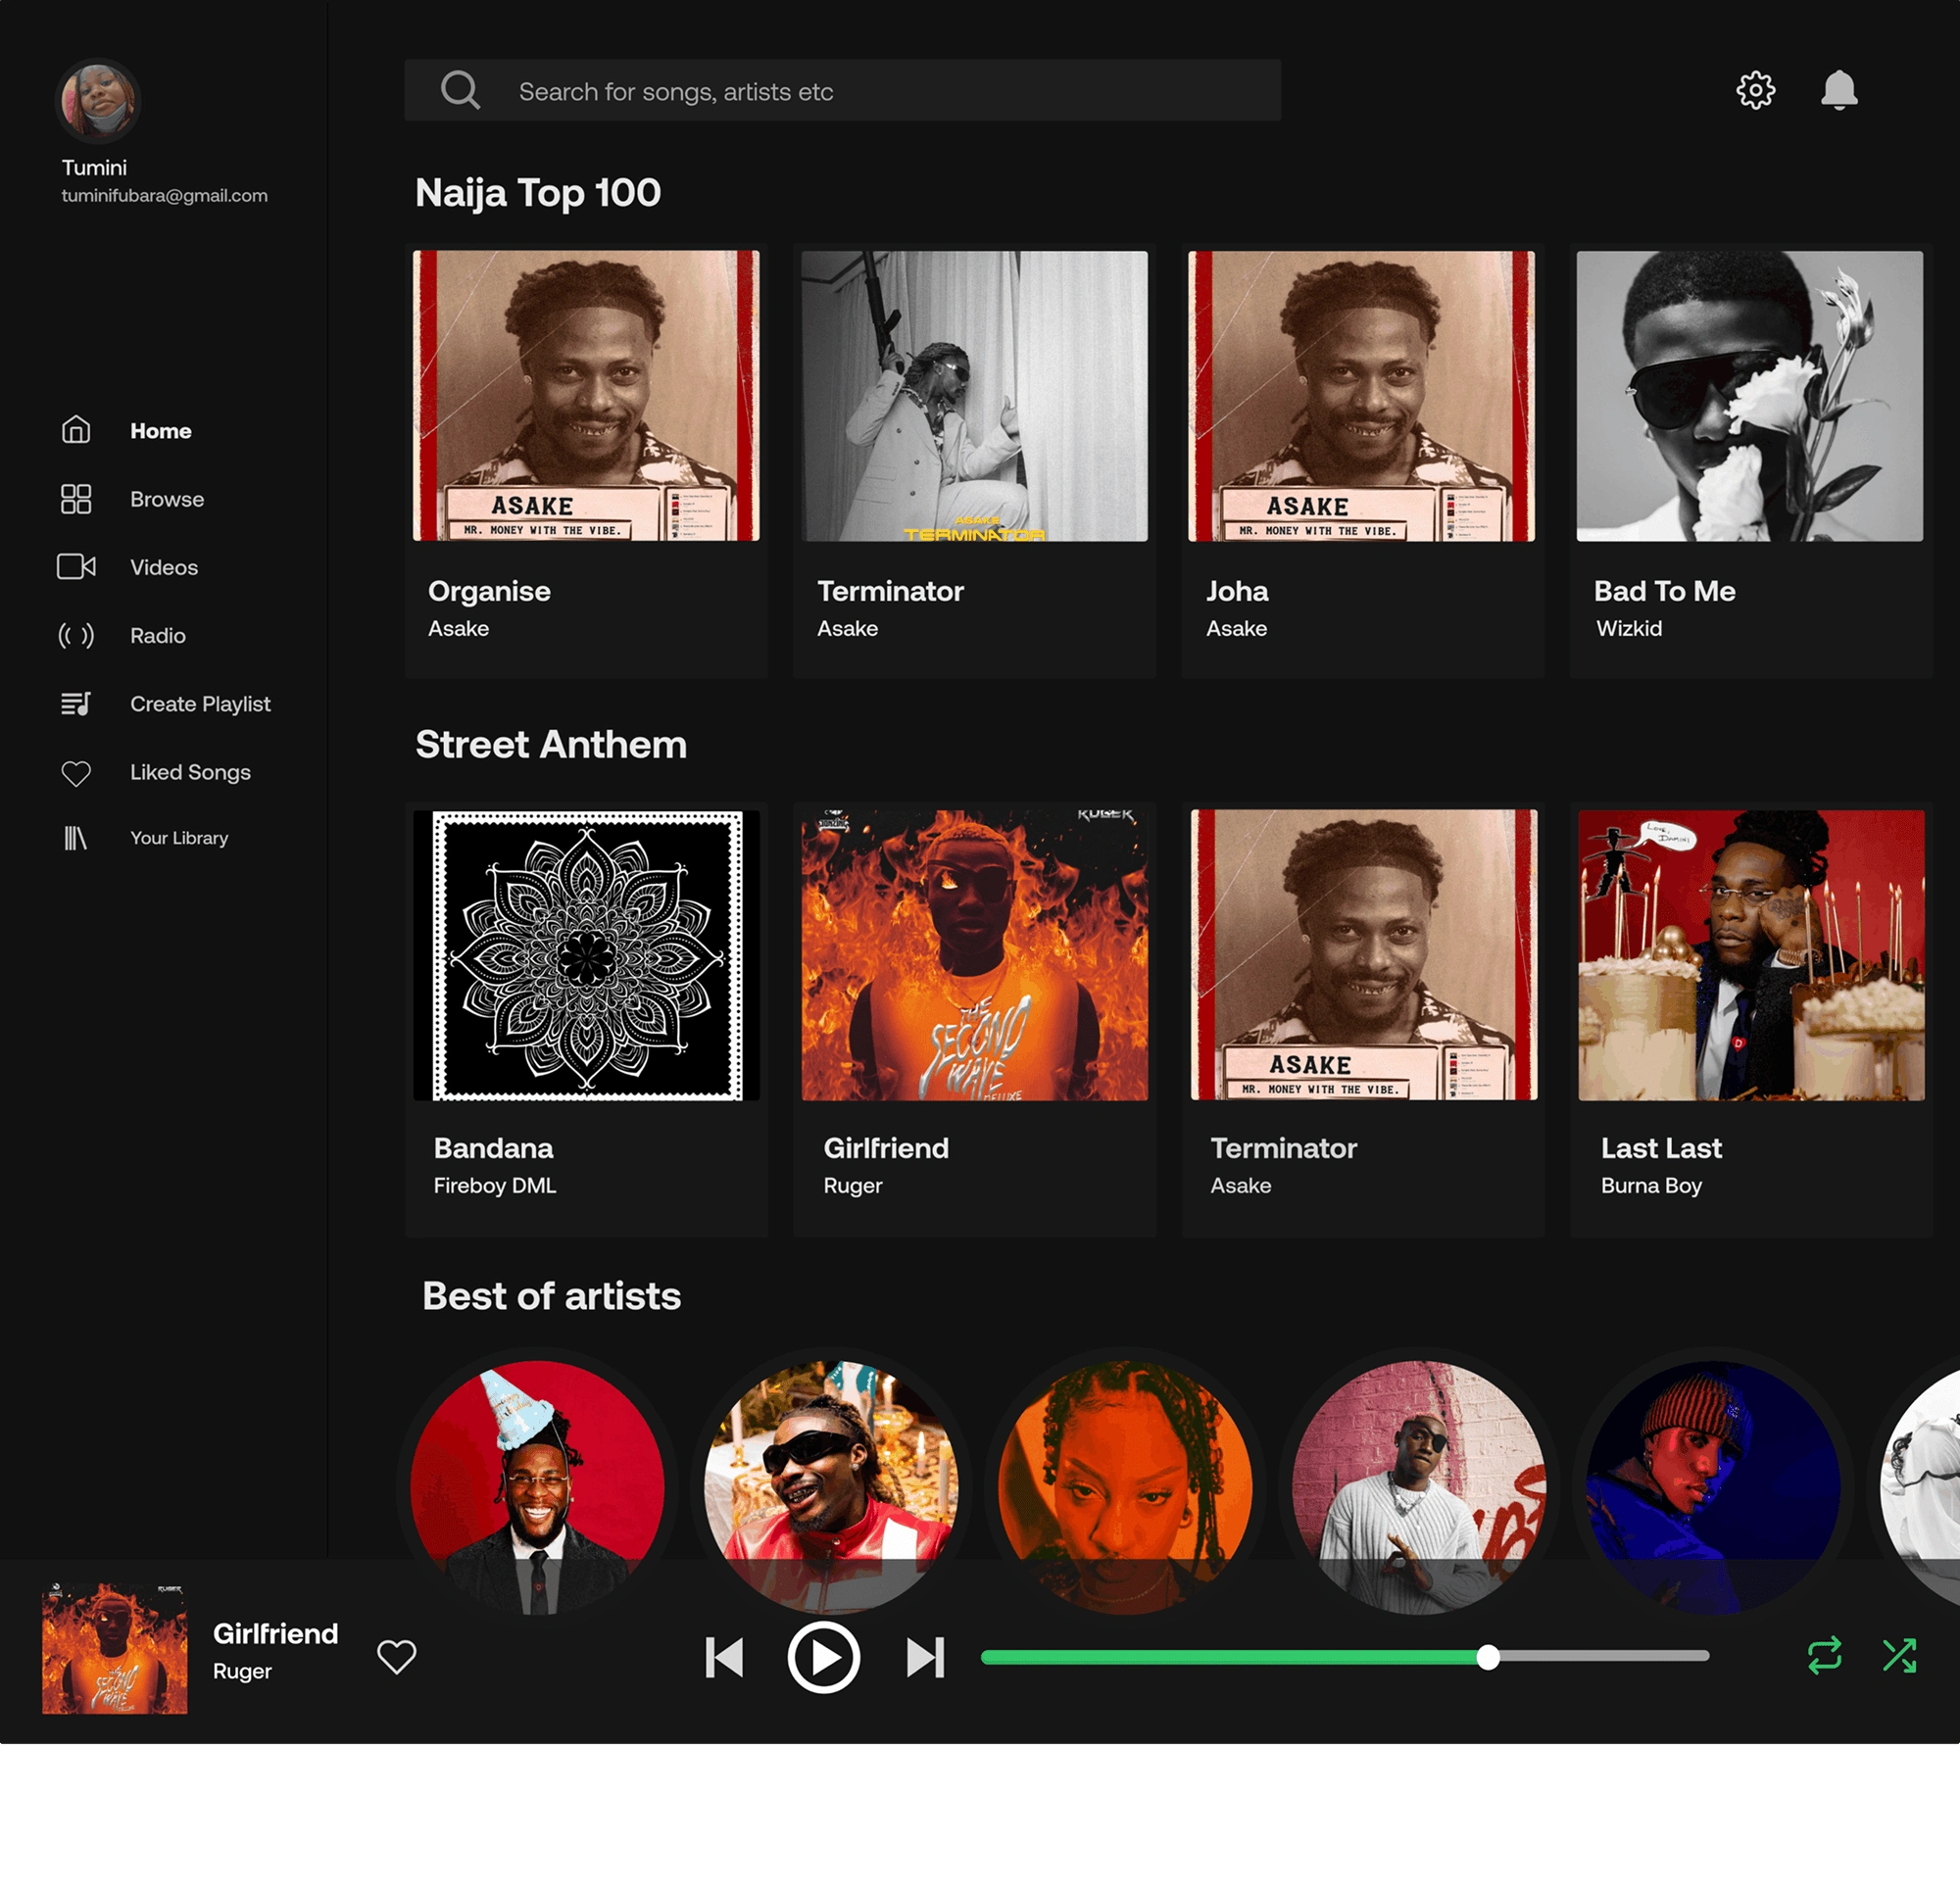Click the Your Library icon
1960x1893 pixels.
76,838
